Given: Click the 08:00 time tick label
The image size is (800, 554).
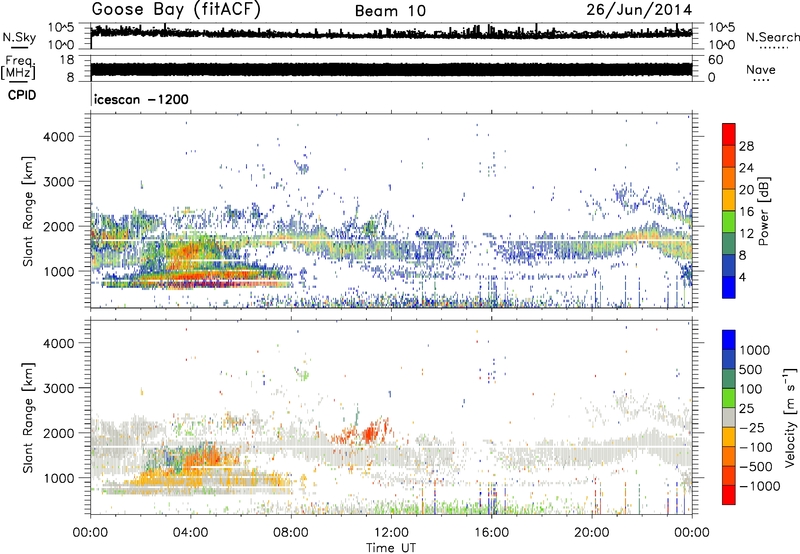Looking at the screenshot, I should coord(291,533).
